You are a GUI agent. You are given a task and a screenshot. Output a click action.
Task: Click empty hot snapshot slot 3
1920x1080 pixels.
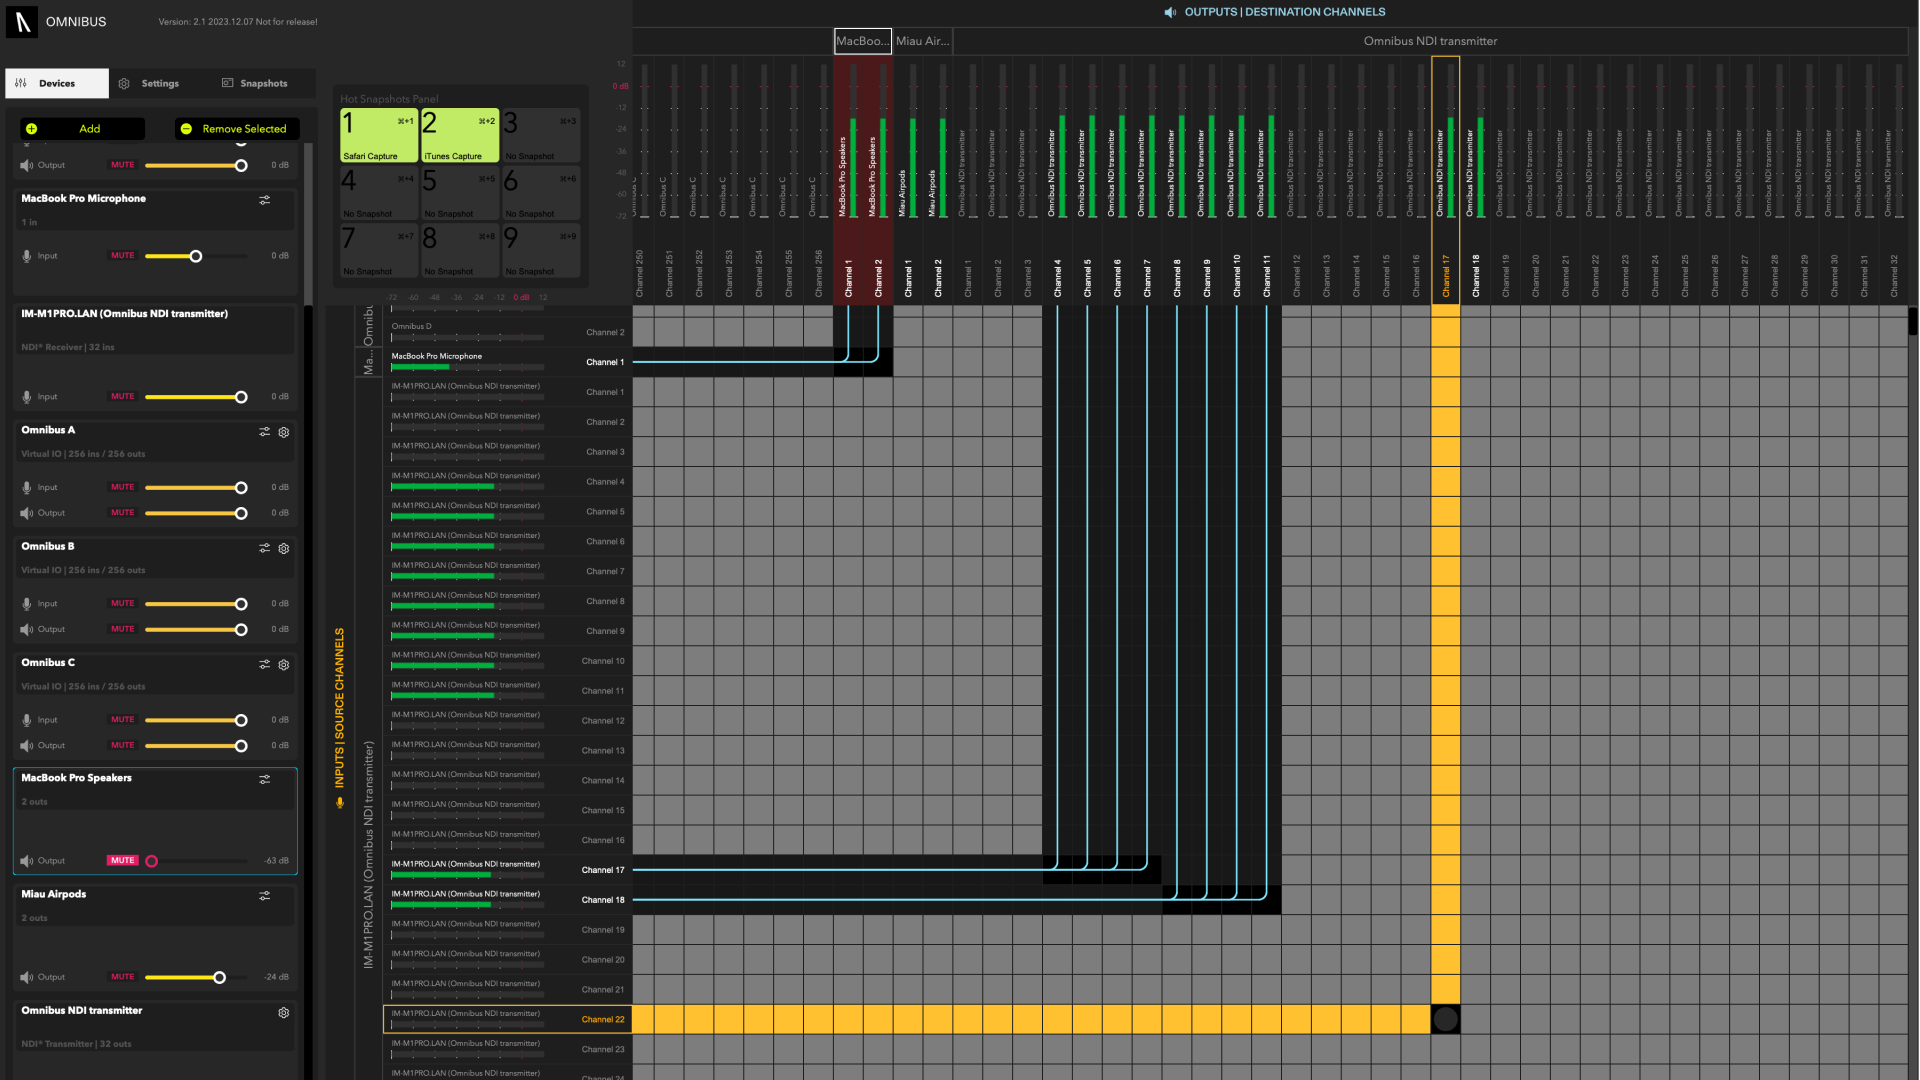click(x=541, y=135)
